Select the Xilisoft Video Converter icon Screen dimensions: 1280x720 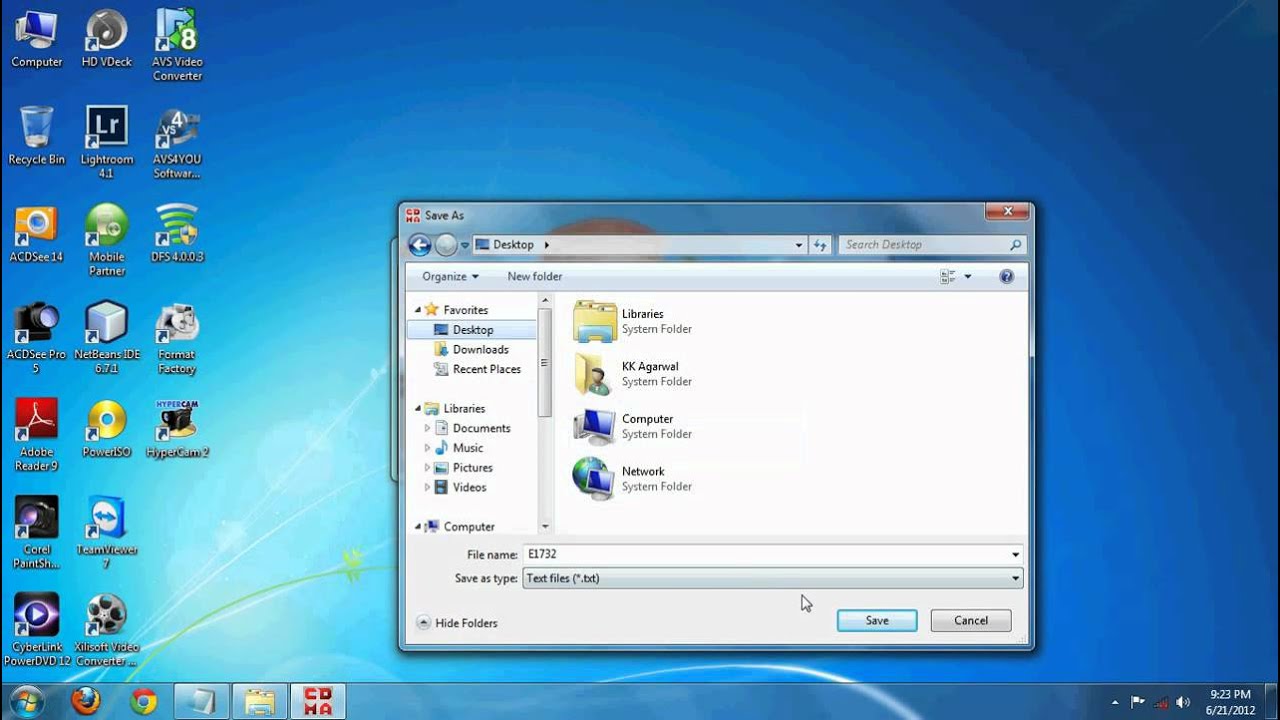(x=106, y=630)
